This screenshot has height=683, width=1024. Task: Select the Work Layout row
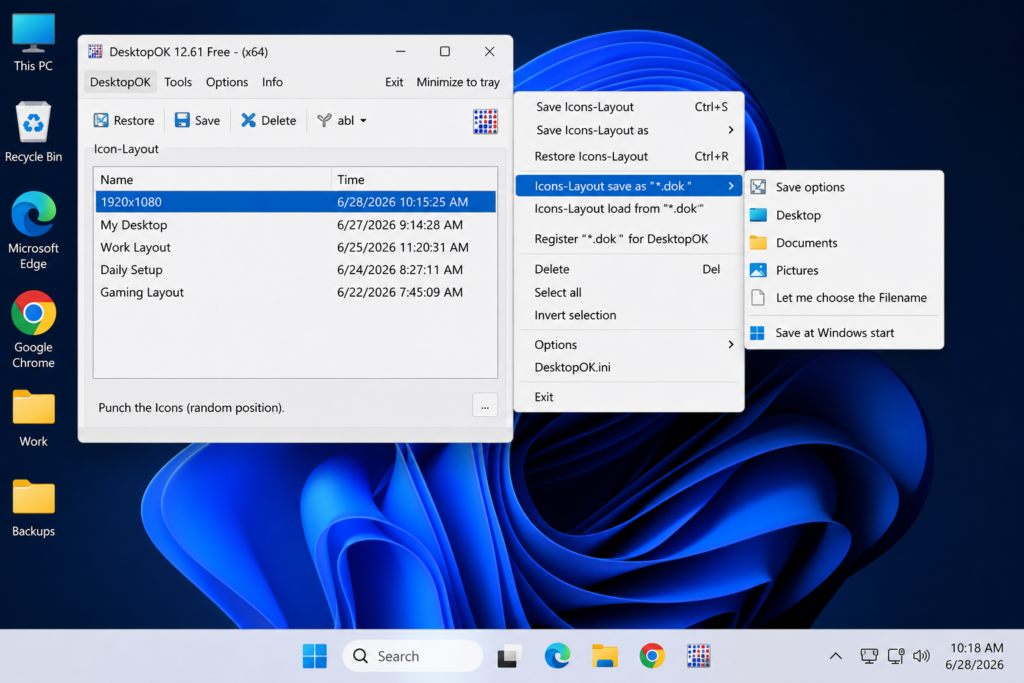(295, 247)
